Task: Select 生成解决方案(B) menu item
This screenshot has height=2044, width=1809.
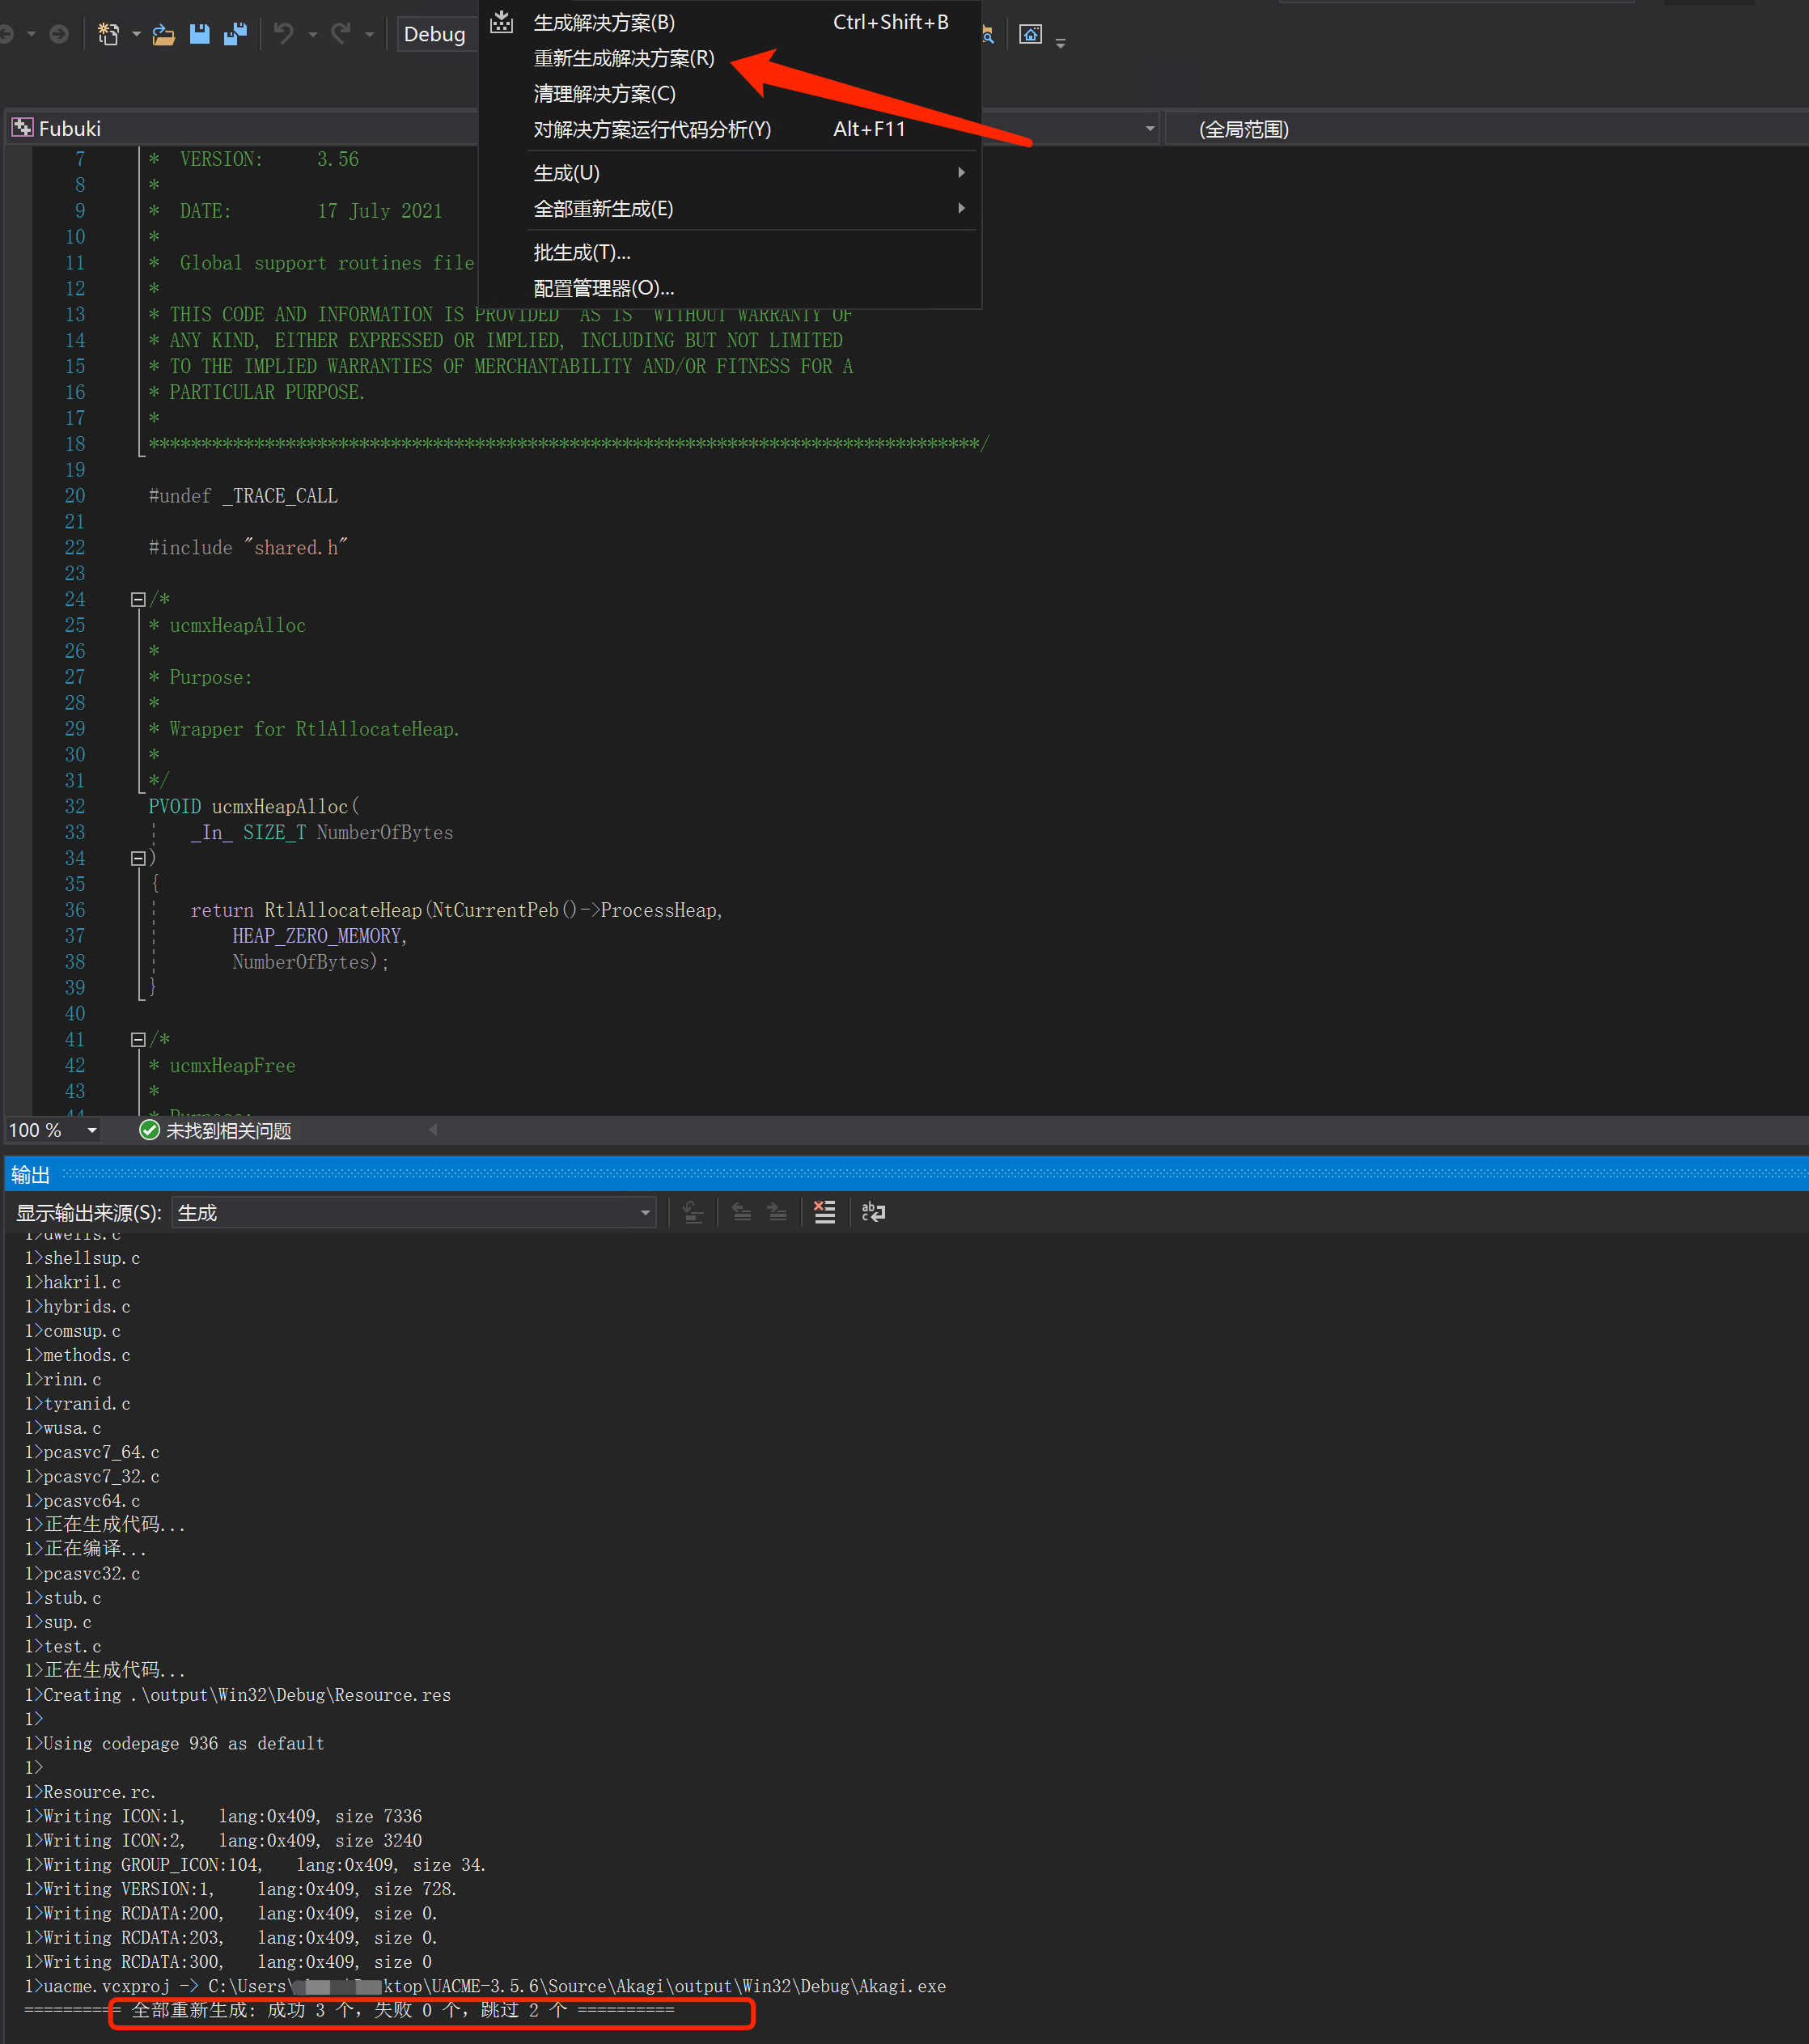Action: click(730, 22)
